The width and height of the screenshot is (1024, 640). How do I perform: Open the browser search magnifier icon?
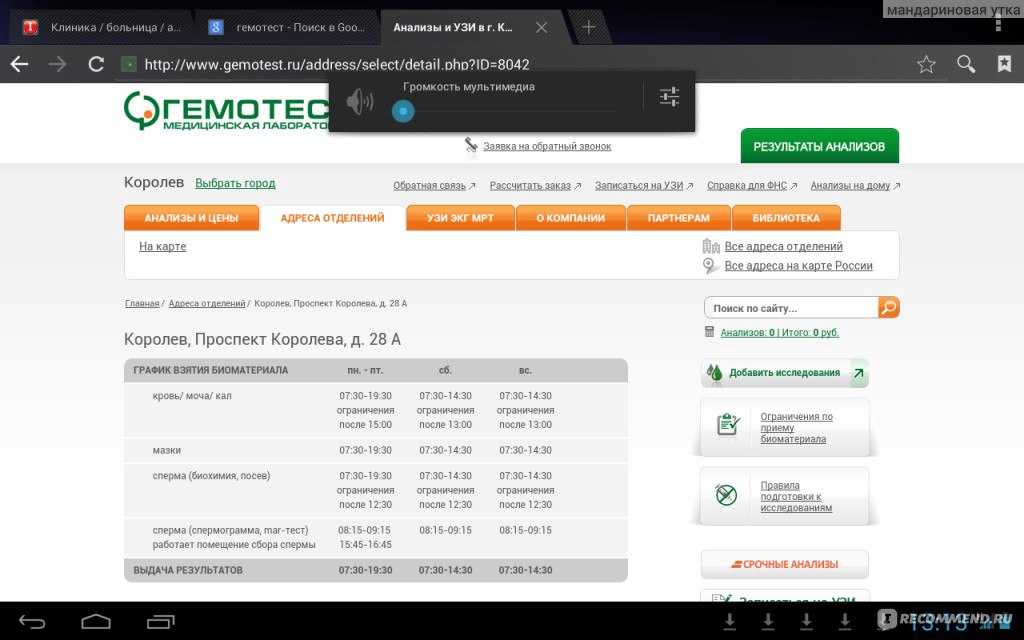(x=966, y=64)
